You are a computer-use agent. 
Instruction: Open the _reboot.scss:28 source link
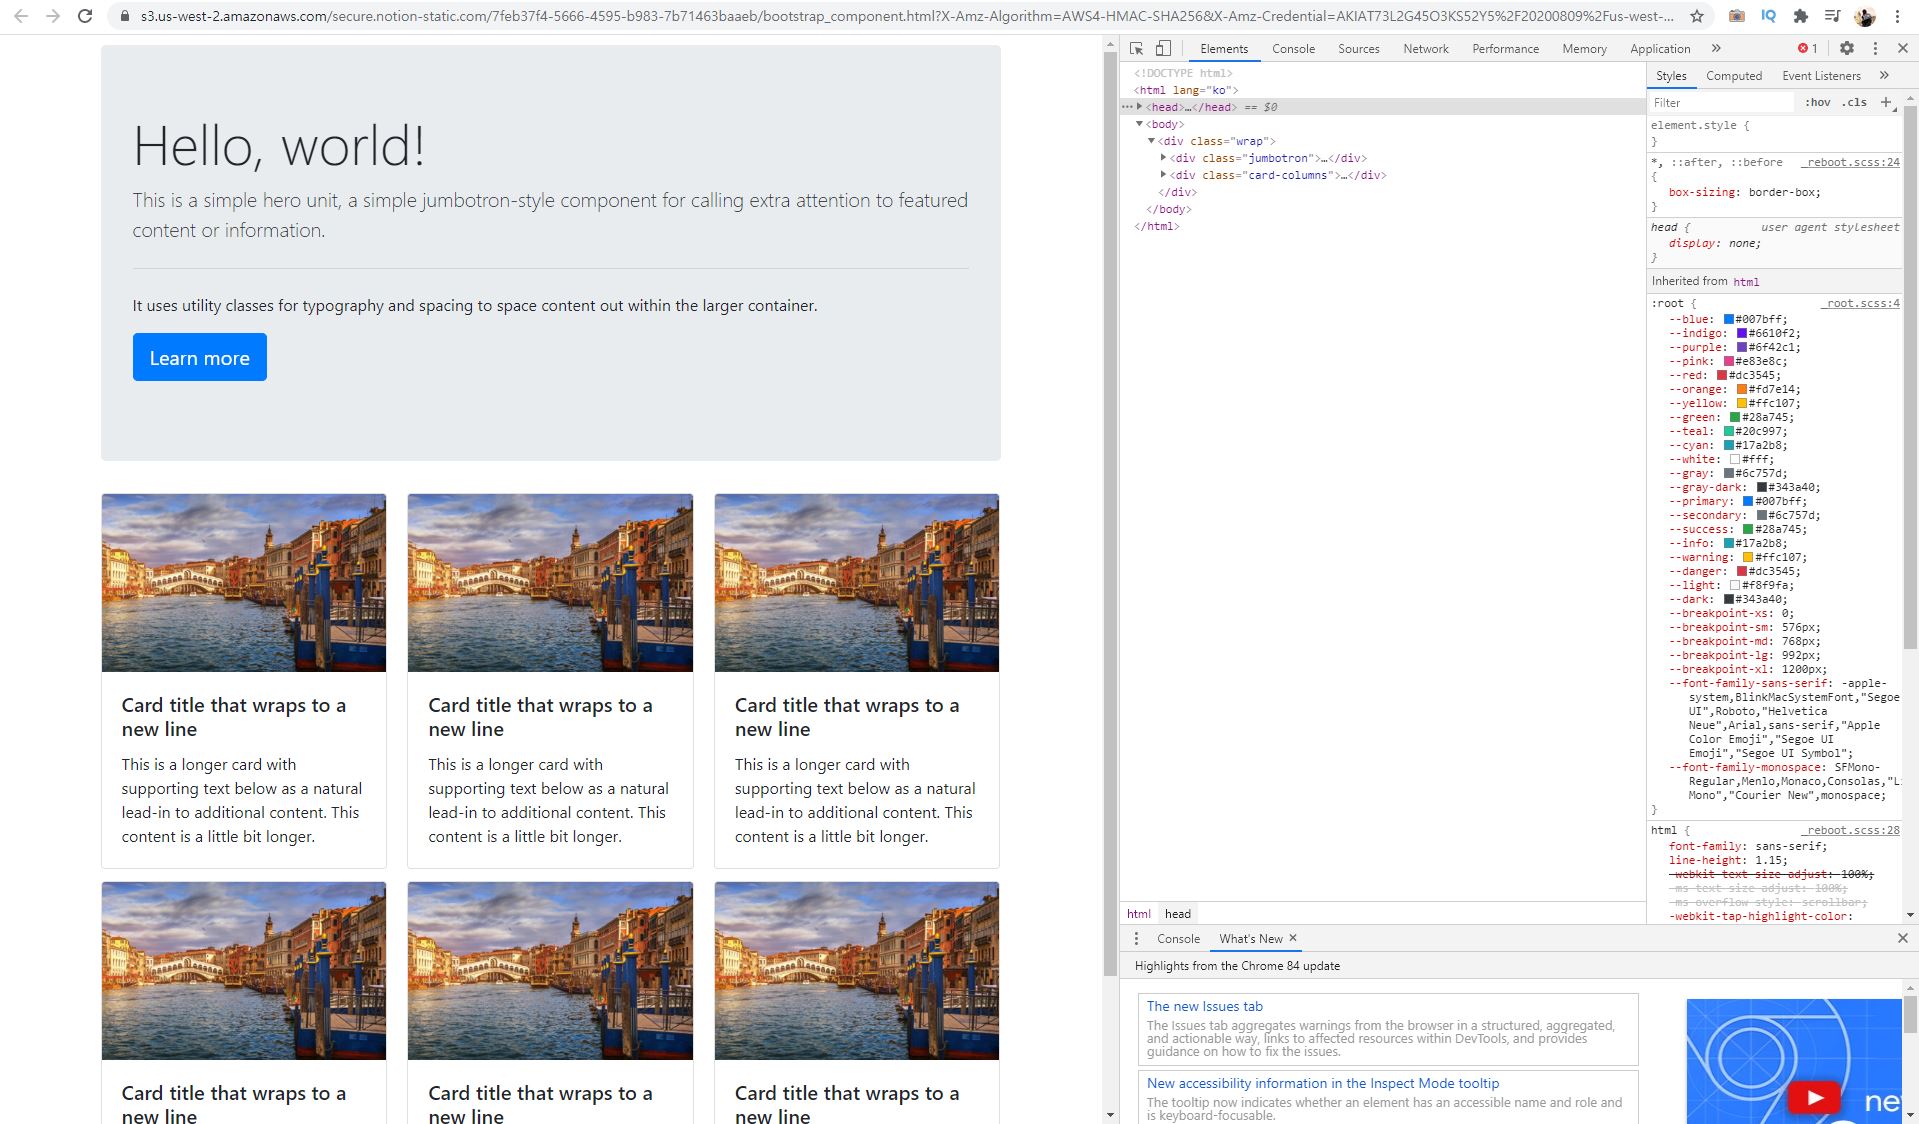point(1852,830)
